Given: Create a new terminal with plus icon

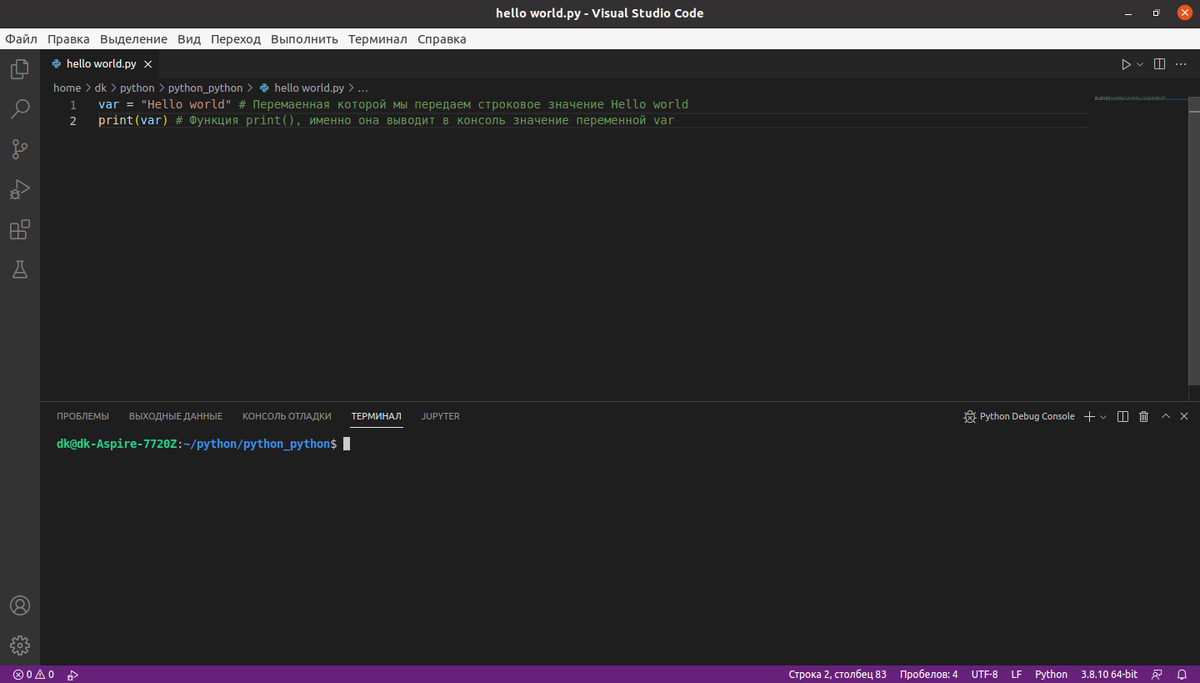Looking at the screenshot, I should coord(1089,416).
